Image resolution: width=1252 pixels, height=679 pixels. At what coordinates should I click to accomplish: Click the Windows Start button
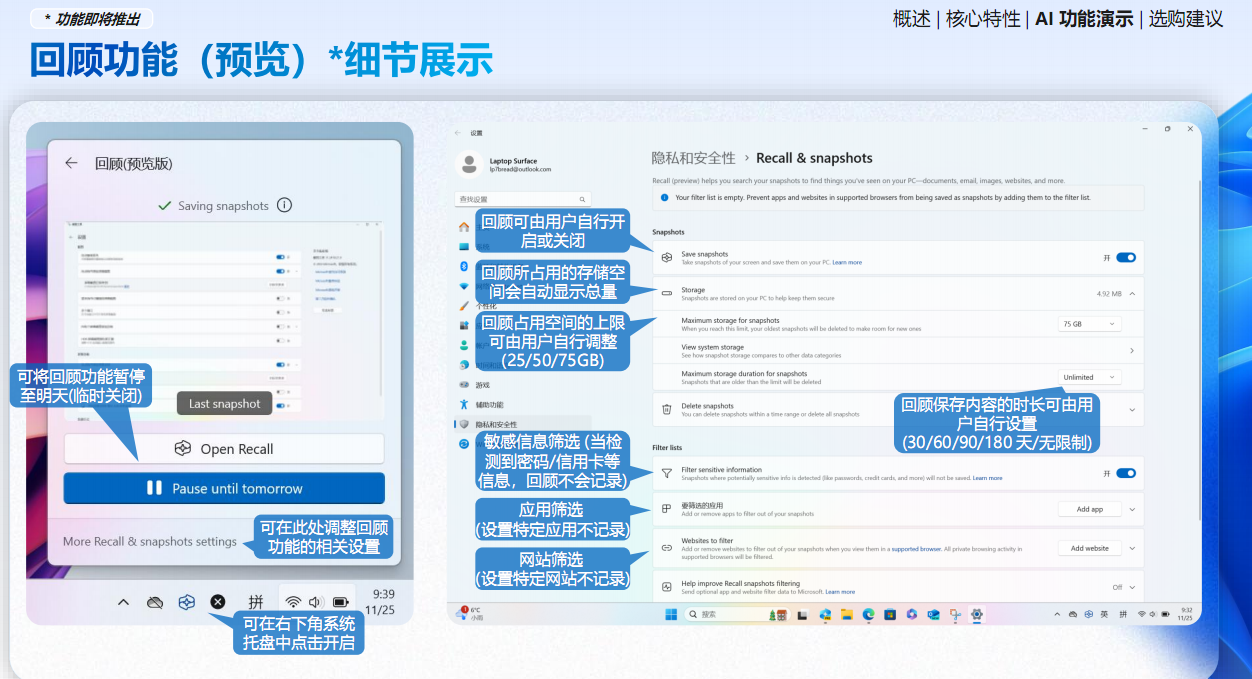point(670,614)
